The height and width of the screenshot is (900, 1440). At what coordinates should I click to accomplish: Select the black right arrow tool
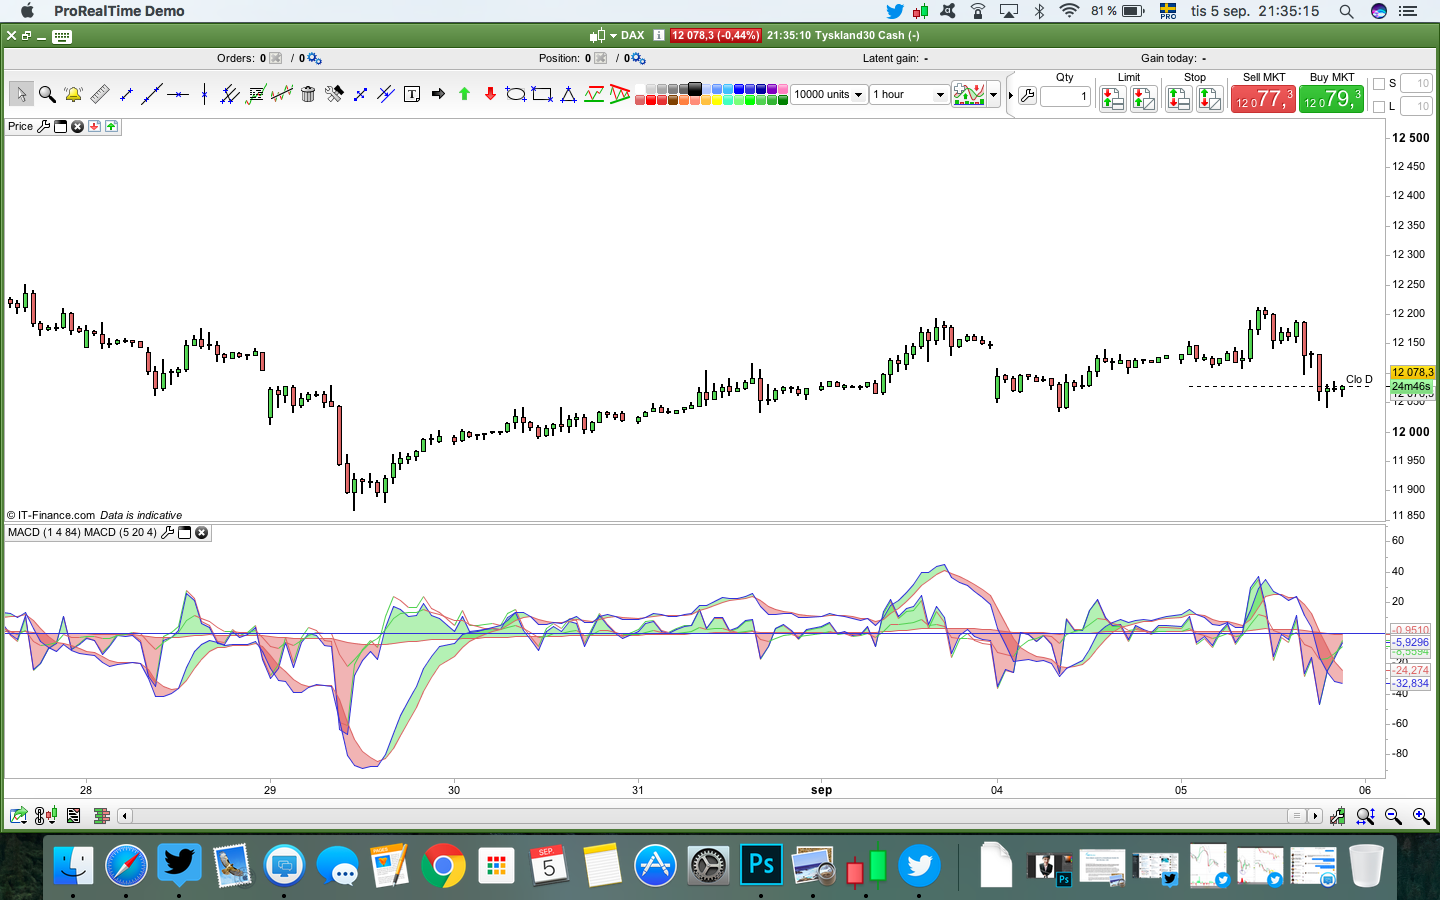pos(438,94)
